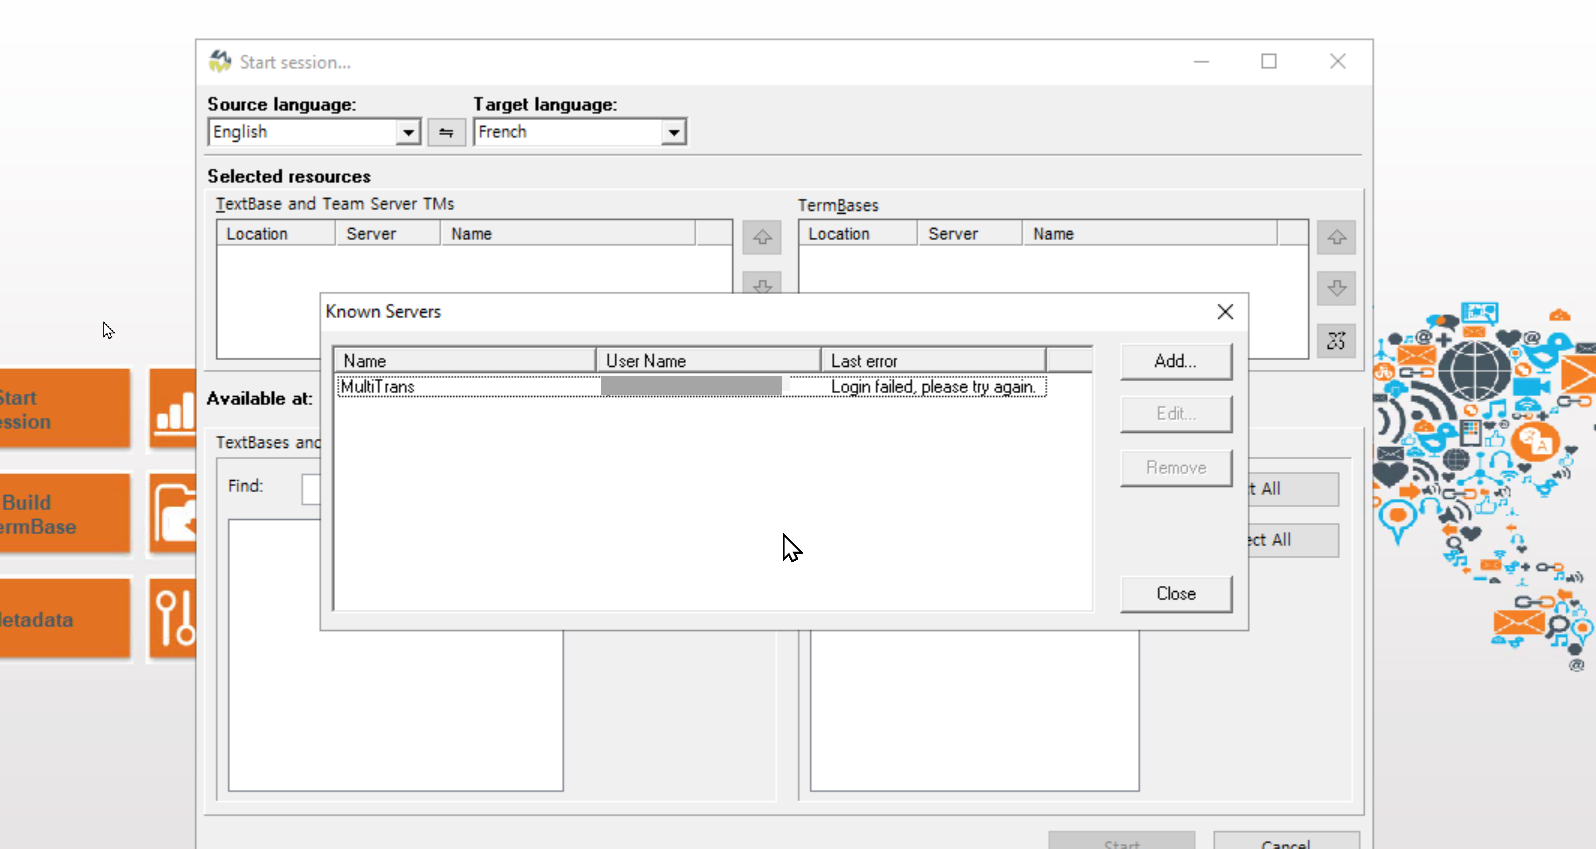This screenshot has height=849, width=1596.
Task: Move selected TermBase down arrow
Action: click(x=1336, y=289)
